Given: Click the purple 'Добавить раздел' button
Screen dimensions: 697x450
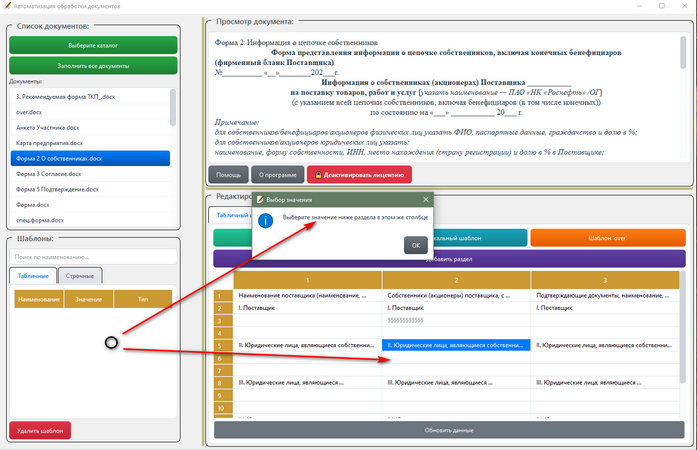Looking at the screenshot, I should click(449, 259).
